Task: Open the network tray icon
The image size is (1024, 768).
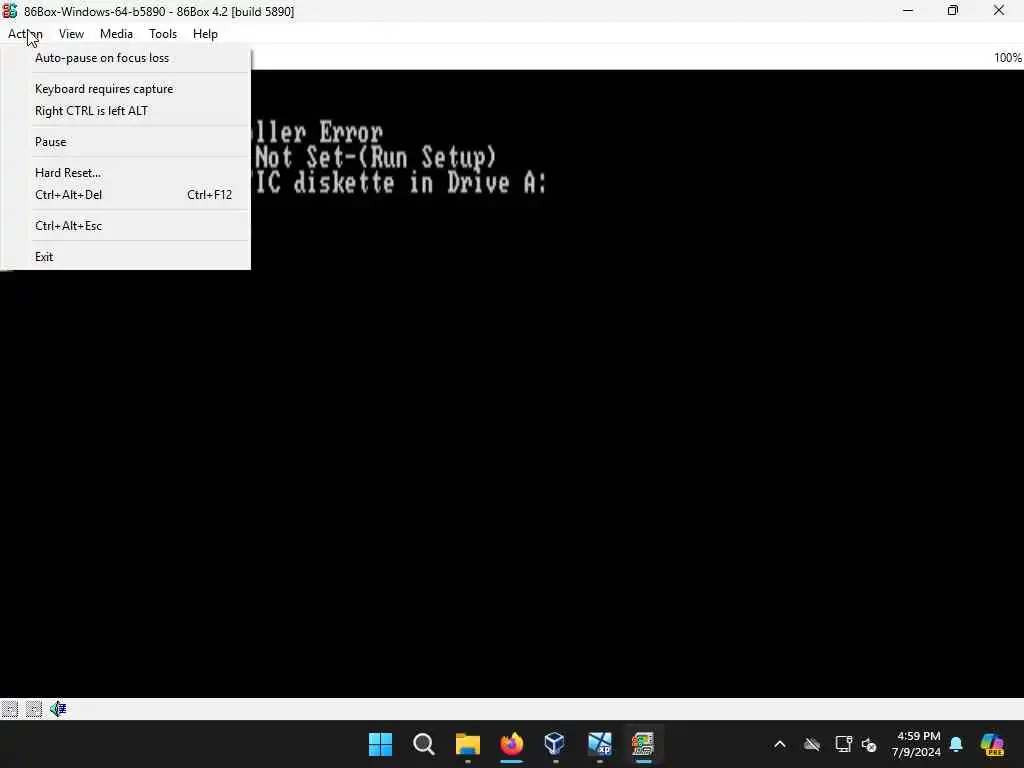Action: click(843, 744)
